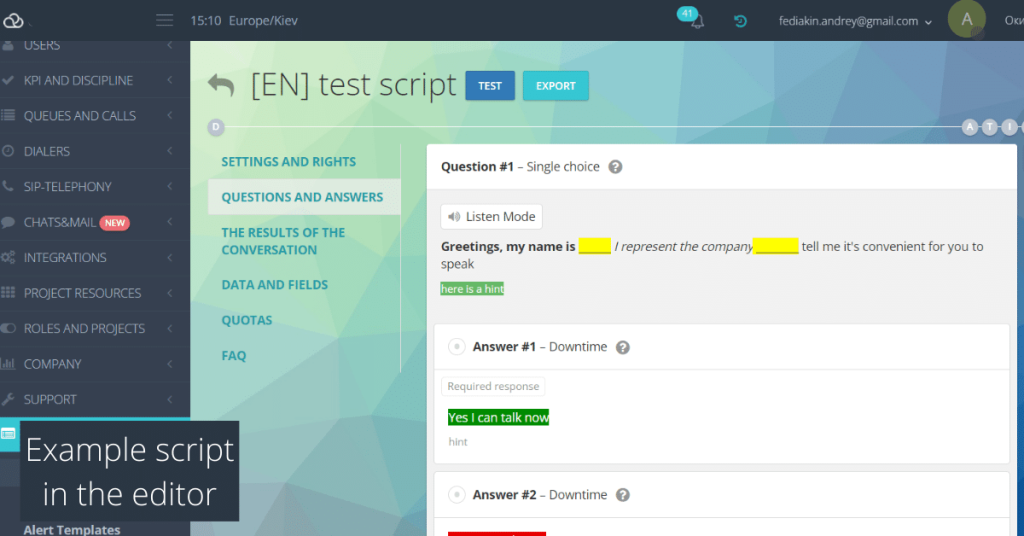Open the notifications bell with 41 badge
The height and width of the screenshot is (536, 1024).
click(692, 18)
